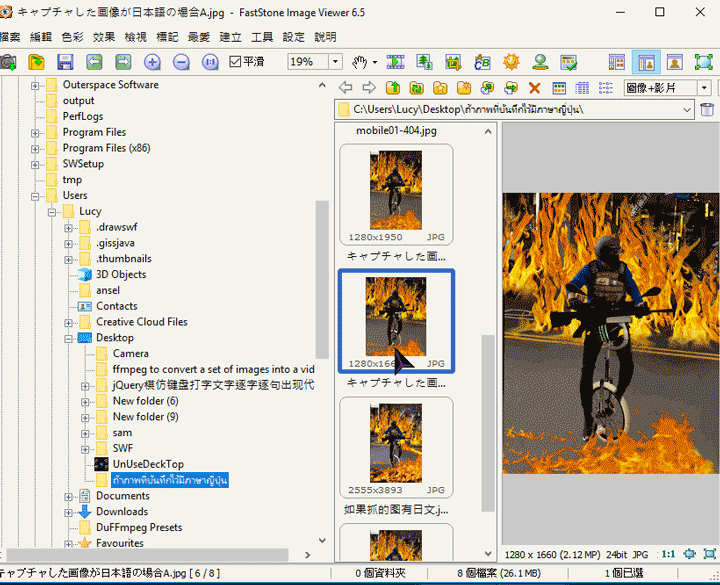Screen dimensions: 720x585
Task: Click the Save As floppy disk icon
Action: 65,62
